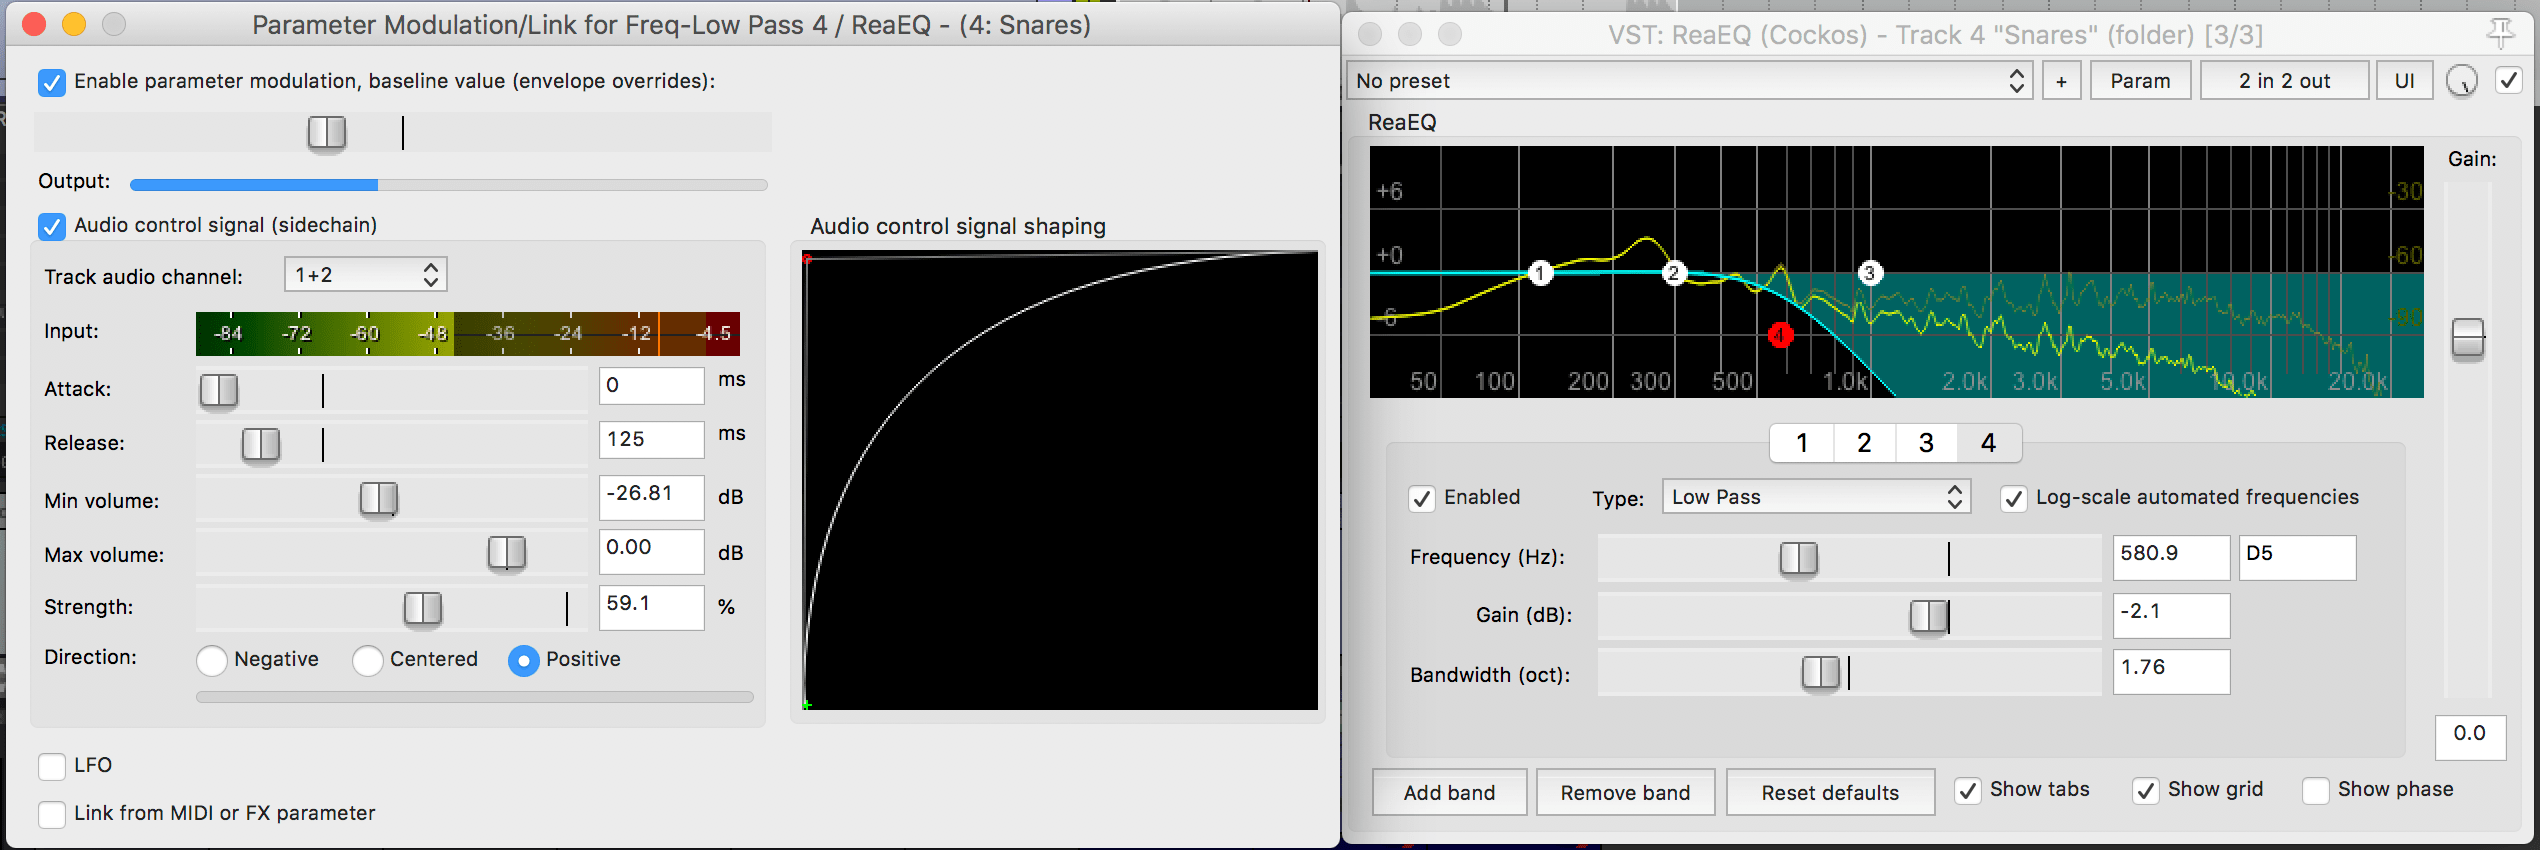Click the Release slider handle
The image size is (2540, 850).
coord(261,444)
